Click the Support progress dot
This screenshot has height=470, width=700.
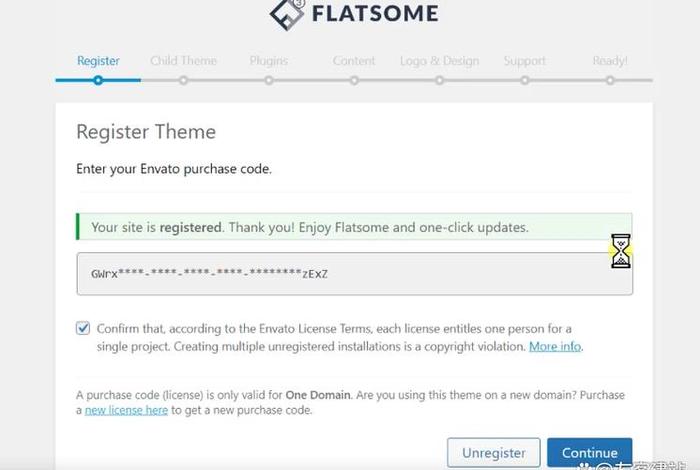pos(525,80)
